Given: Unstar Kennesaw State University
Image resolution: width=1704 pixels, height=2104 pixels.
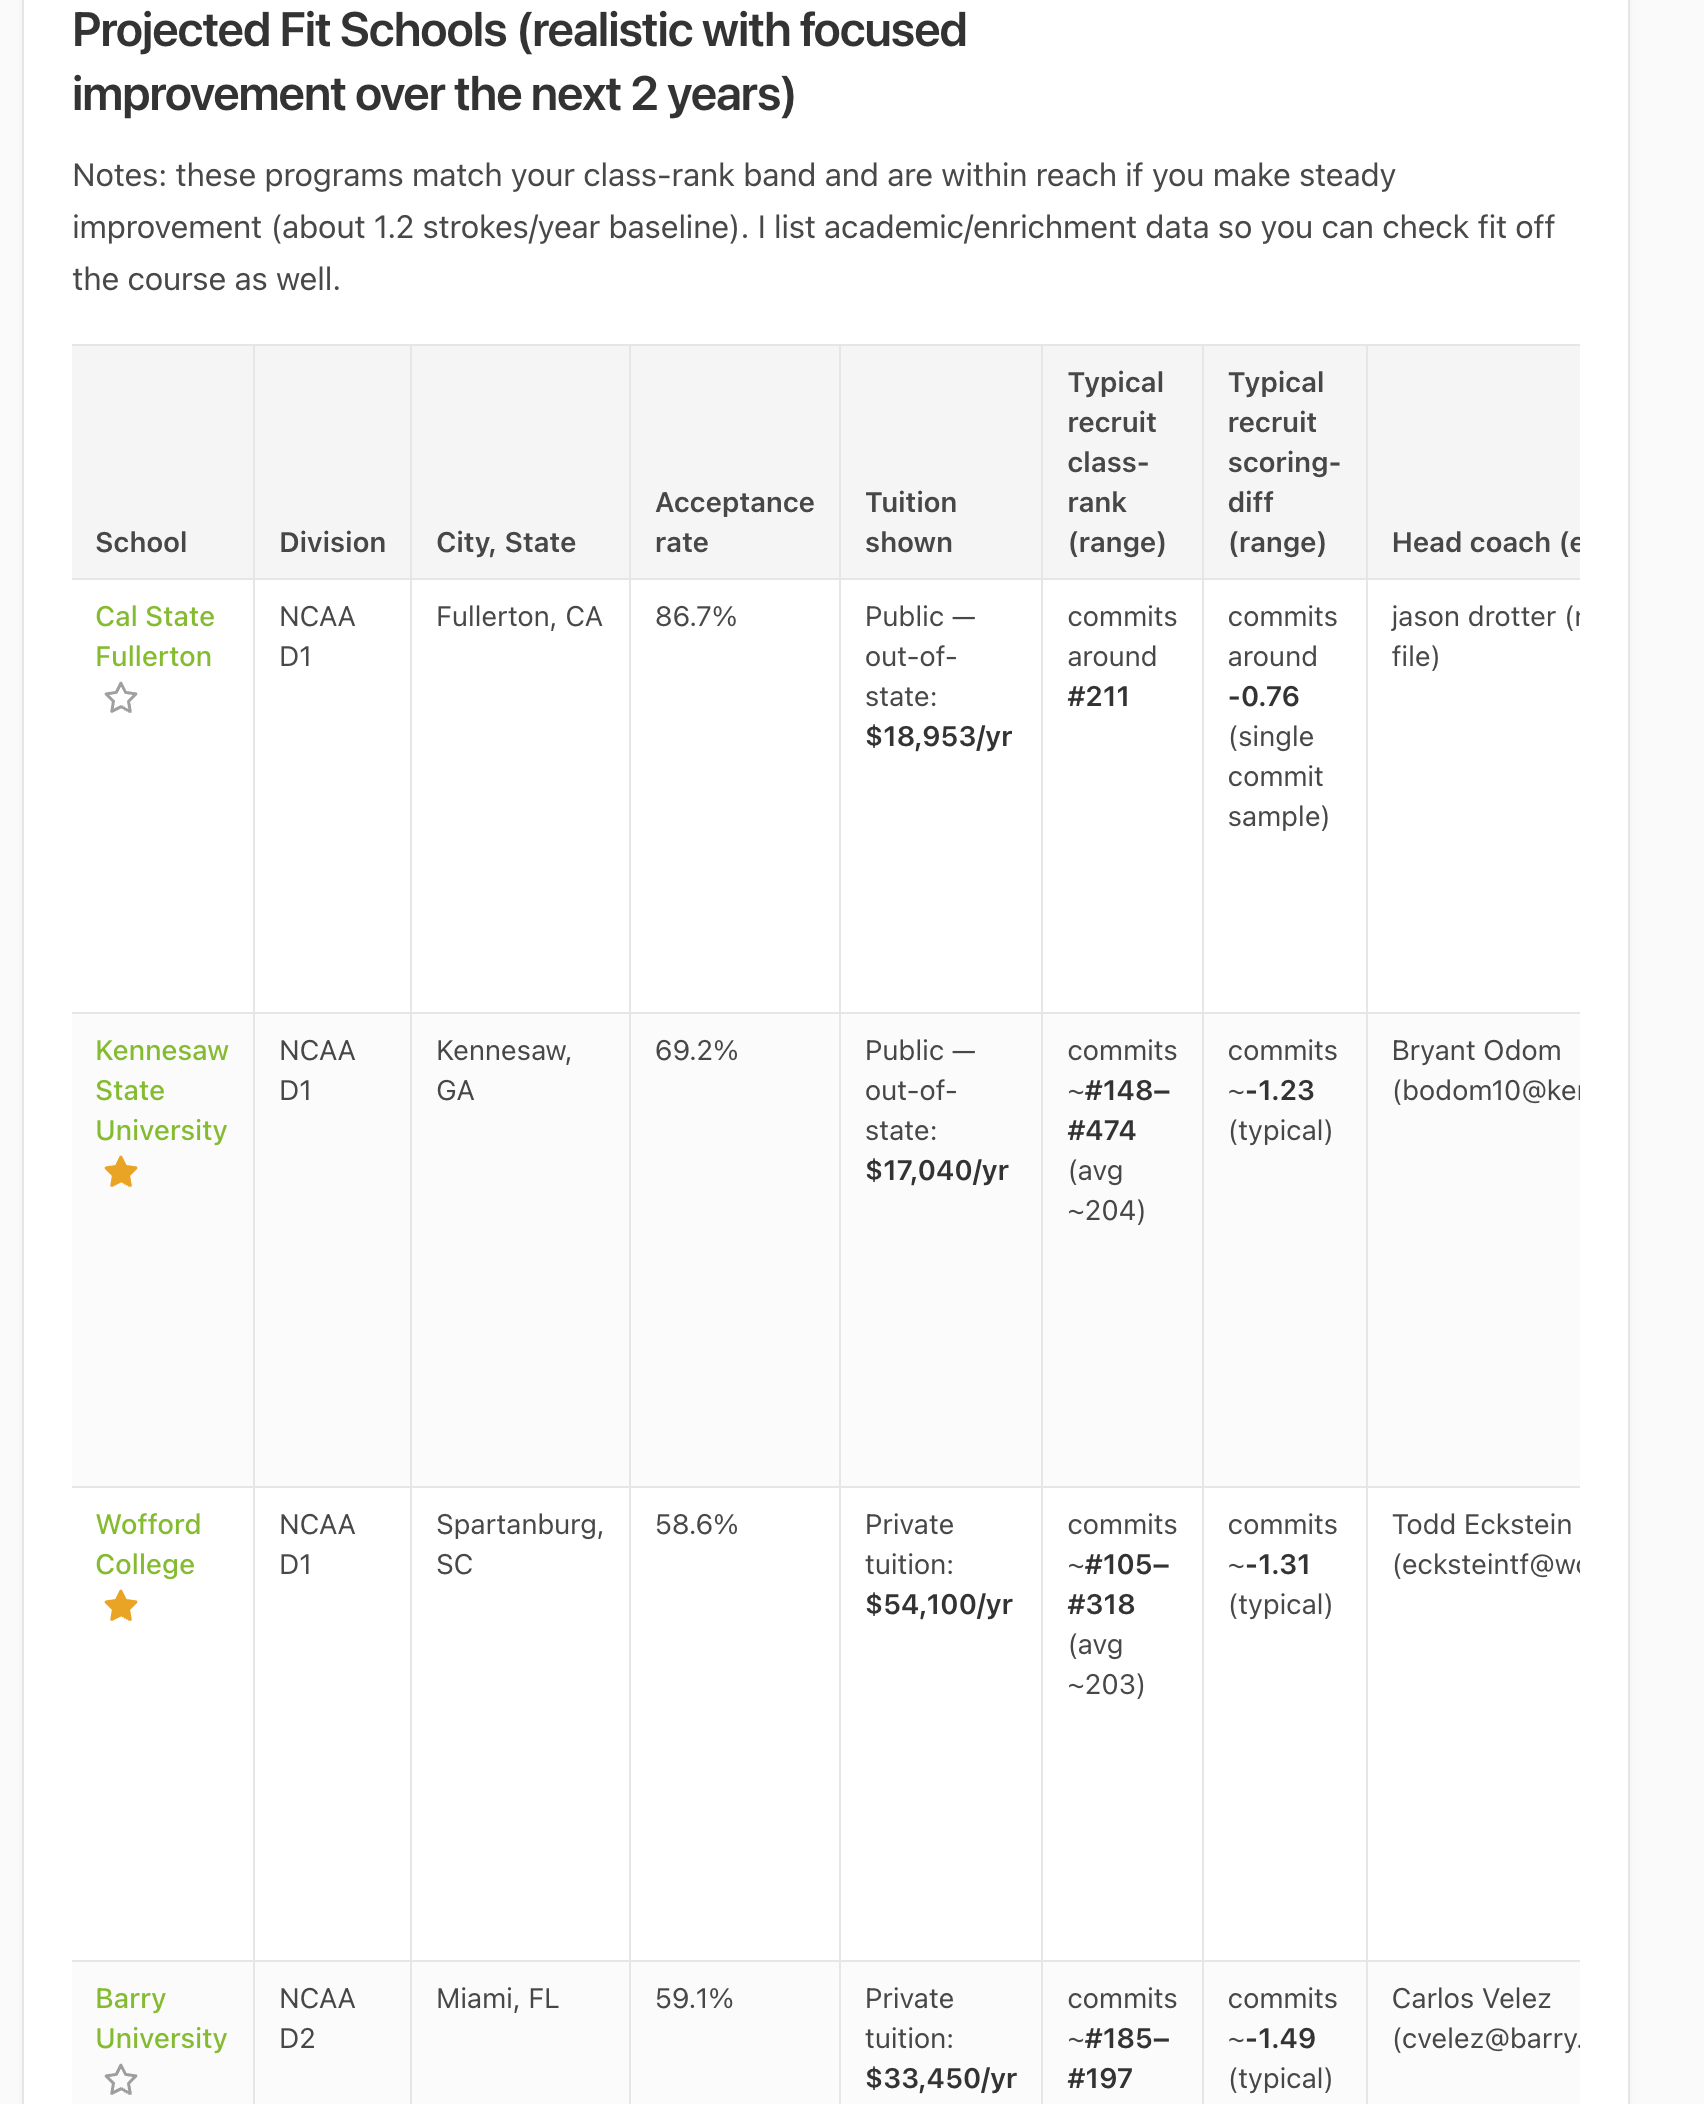Looking at the screenshot, I should 121,1170.
